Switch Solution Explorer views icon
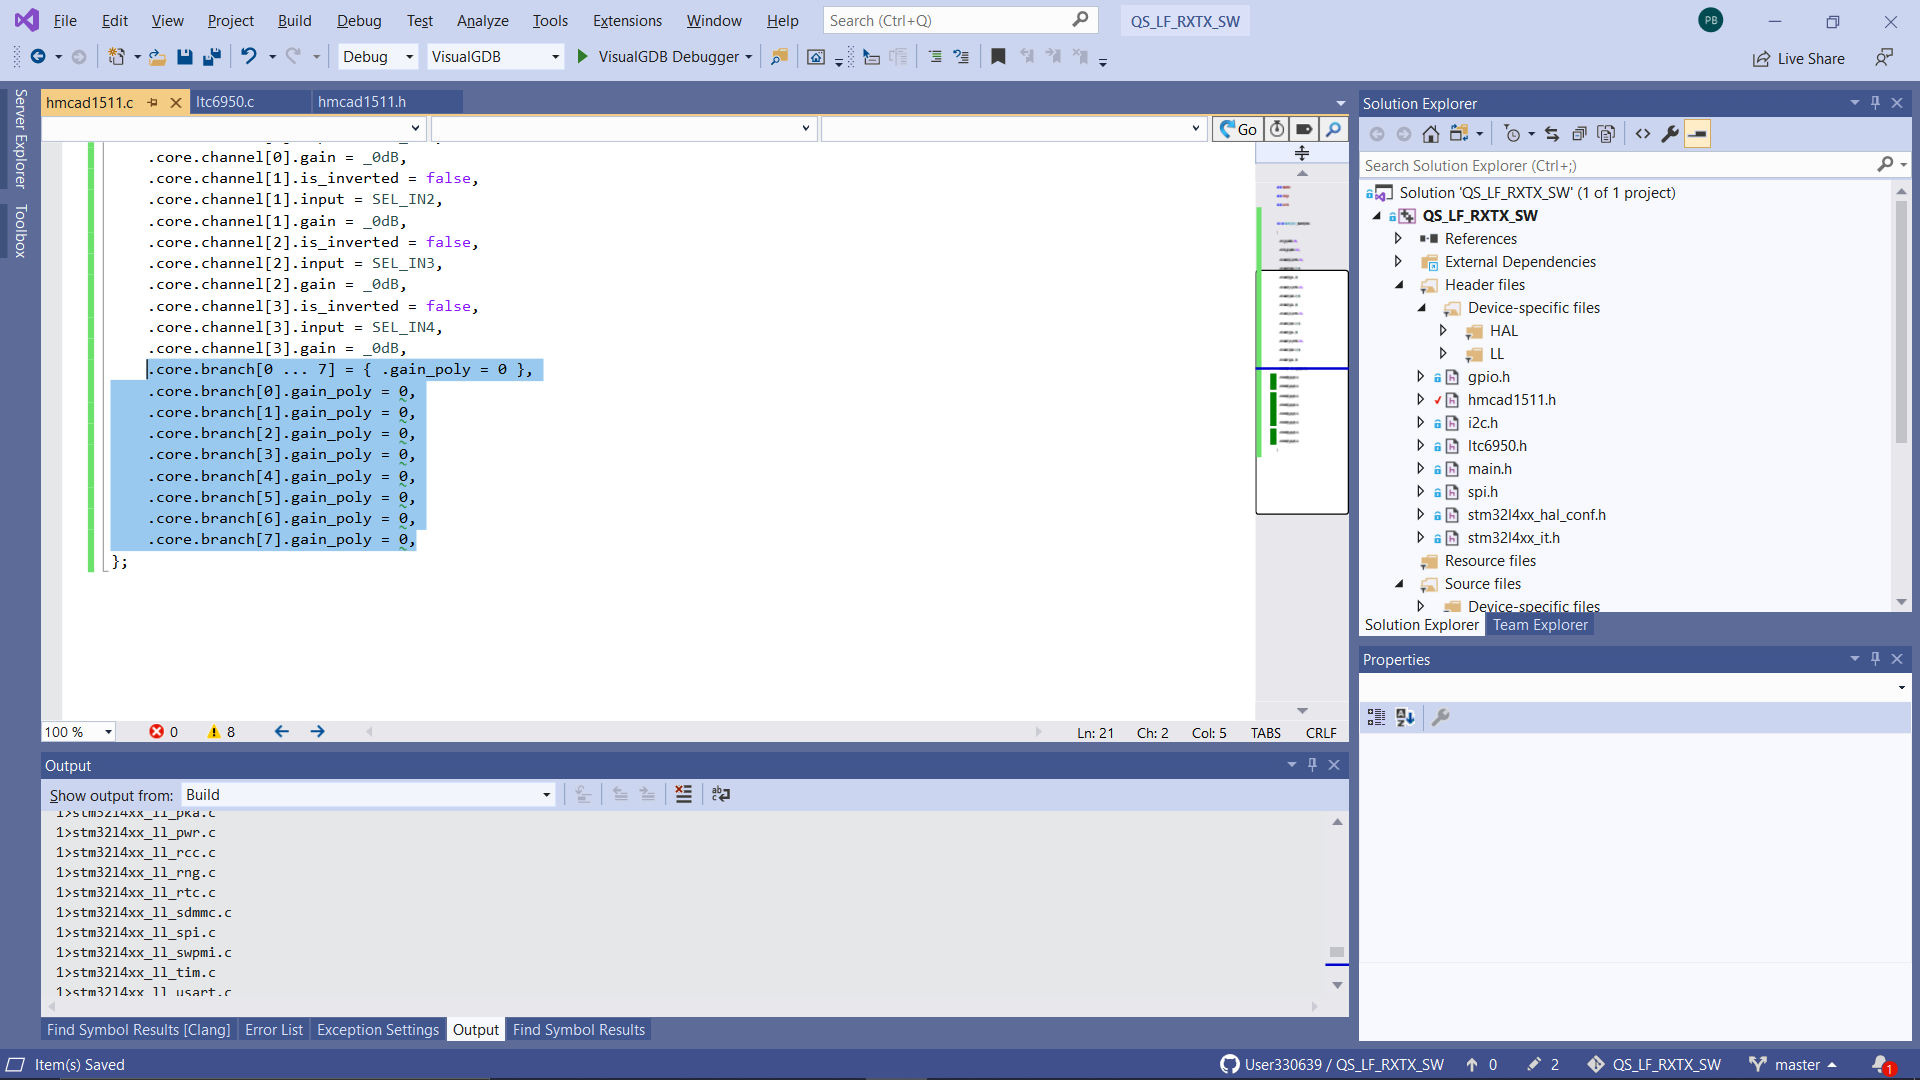Viewport: 1920px width, 1080px height. (1459, 133)
